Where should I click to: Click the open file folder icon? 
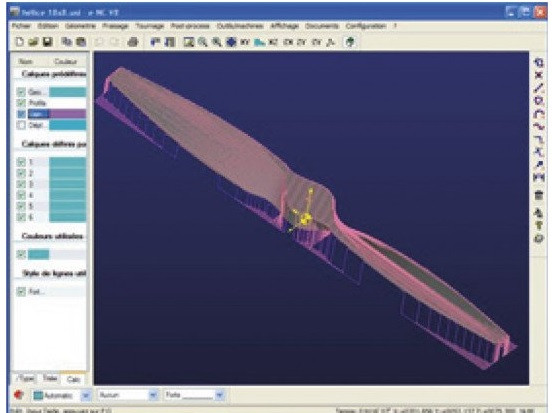click(x=33, y=42)
